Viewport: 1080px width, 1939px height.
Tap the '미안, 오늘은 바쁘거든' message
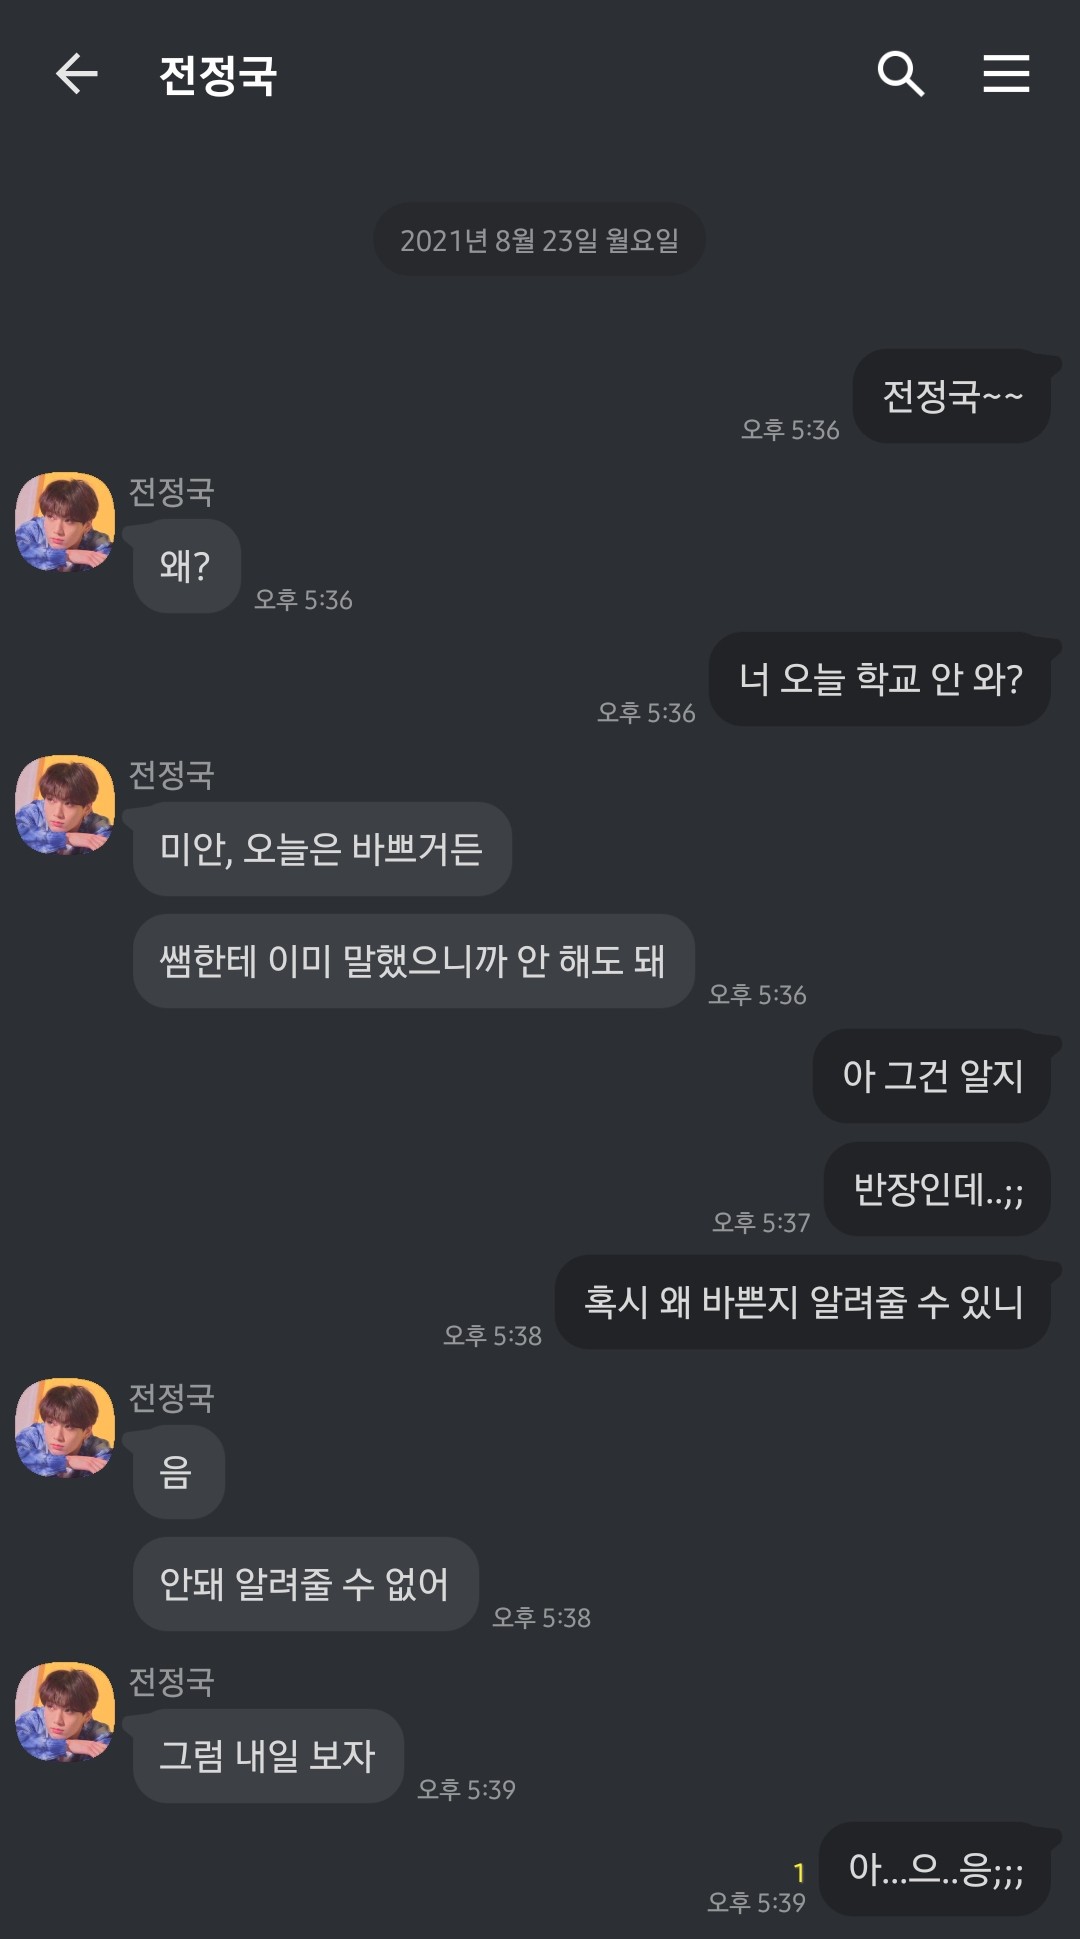click(x=322, y=849)
